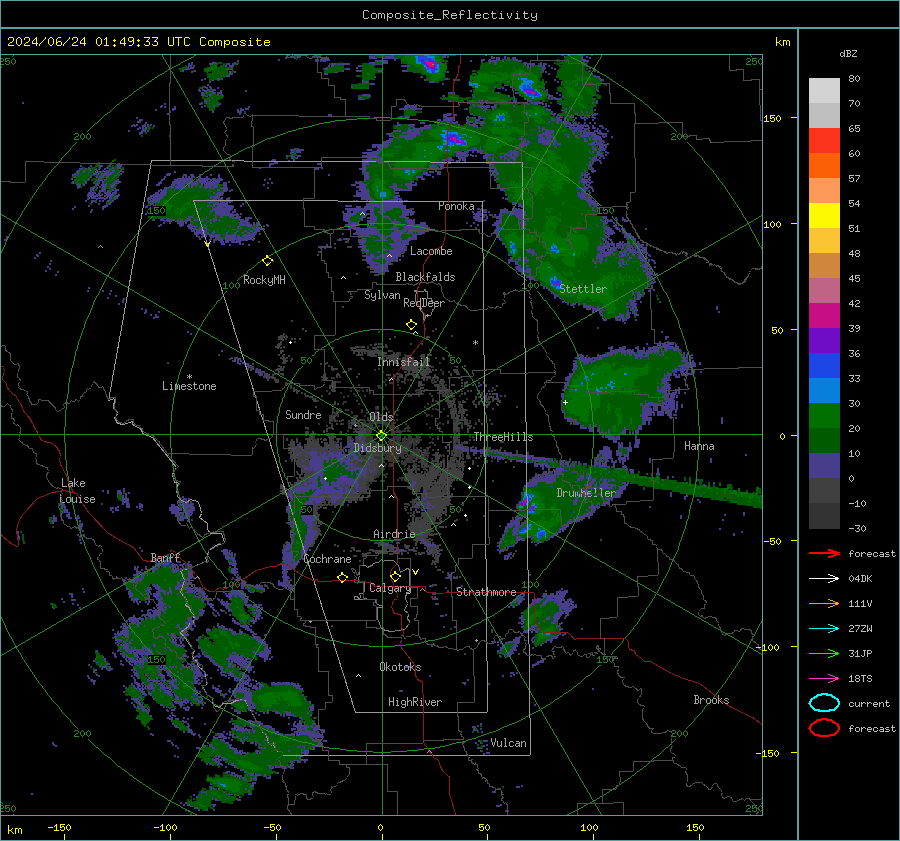Click the yellow diamond marker below RedDeer

point(412,325)
